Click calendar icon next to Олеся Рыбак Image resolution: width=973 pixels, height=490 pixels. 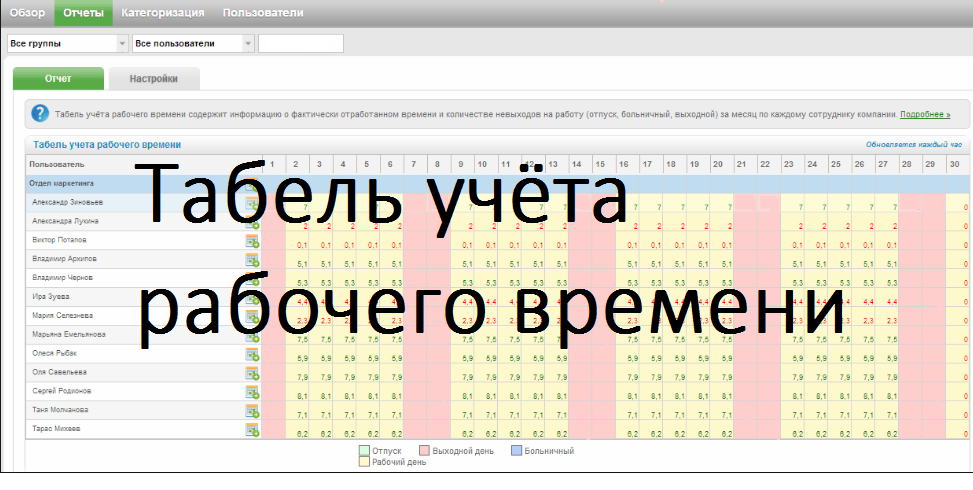click(253, 355)
